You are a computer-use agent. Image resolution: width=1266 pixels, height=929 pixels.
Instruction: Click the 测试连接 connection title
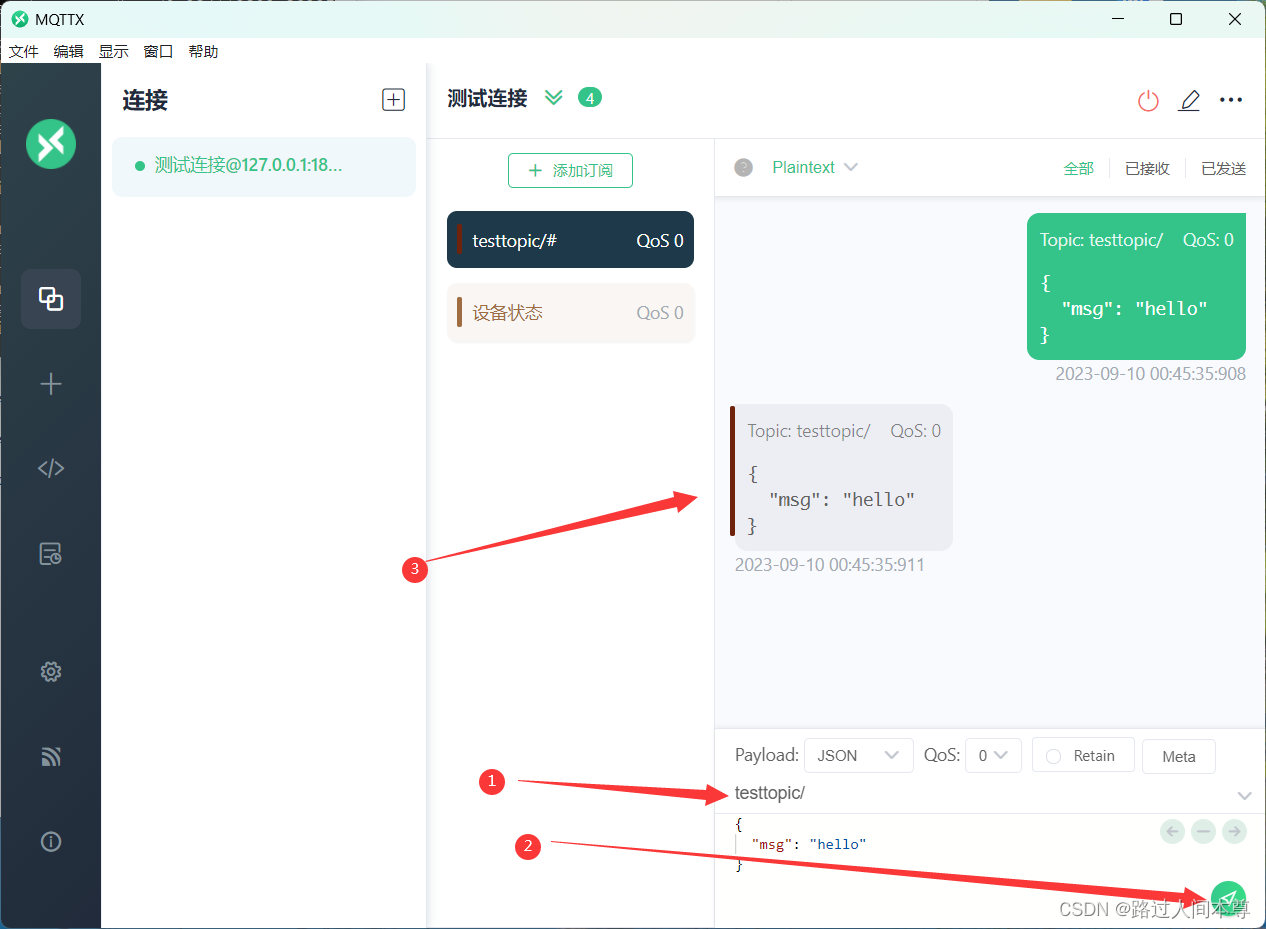pyautogui.click(x=487, y=98)
